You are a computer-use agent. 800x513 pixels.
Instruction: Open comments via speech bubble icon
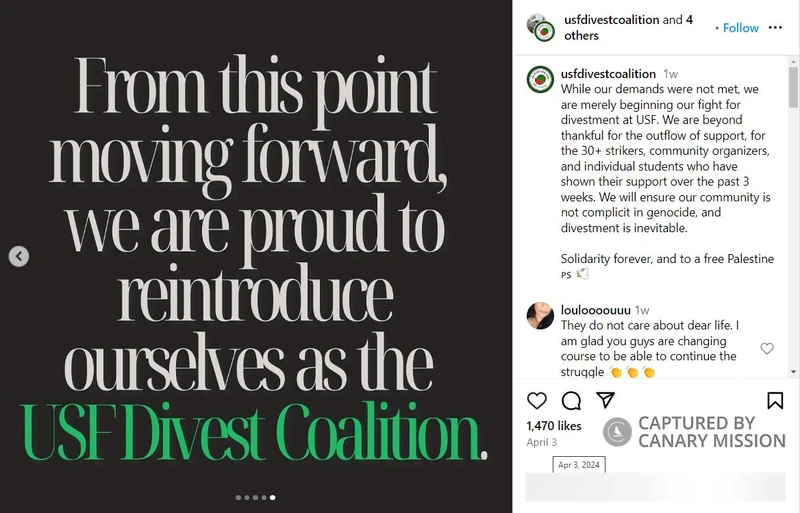tap(571, 401)
